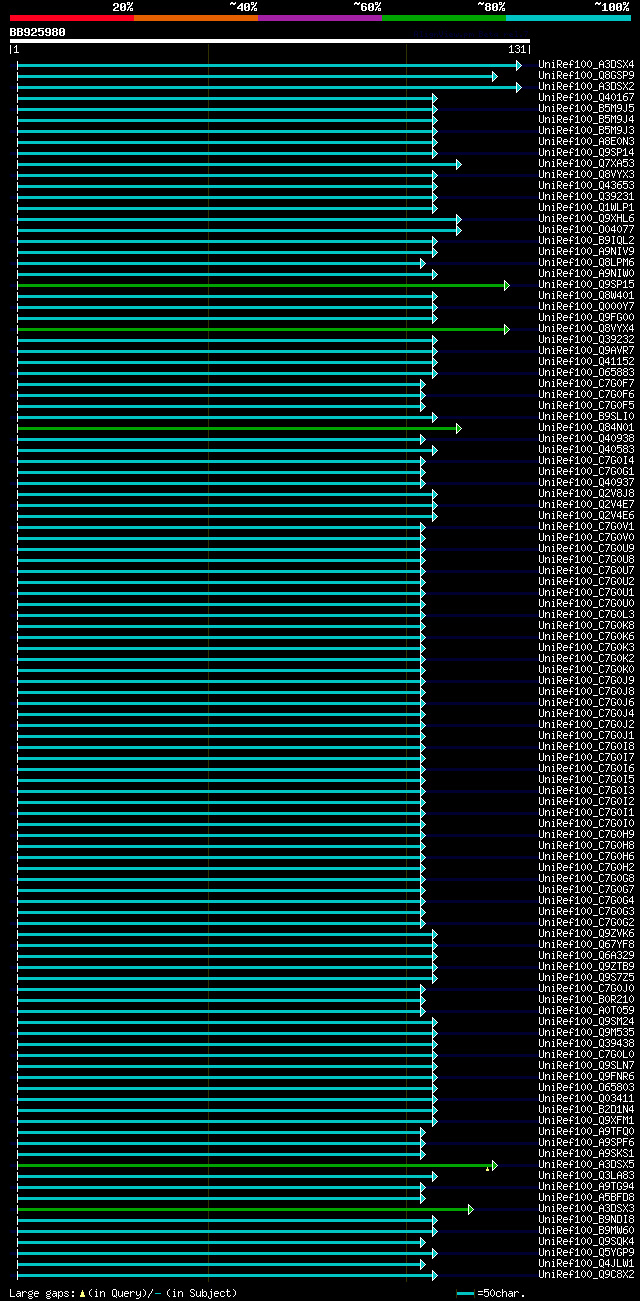
Task: Click the white query ruler bar
Action: coord(269,41)
